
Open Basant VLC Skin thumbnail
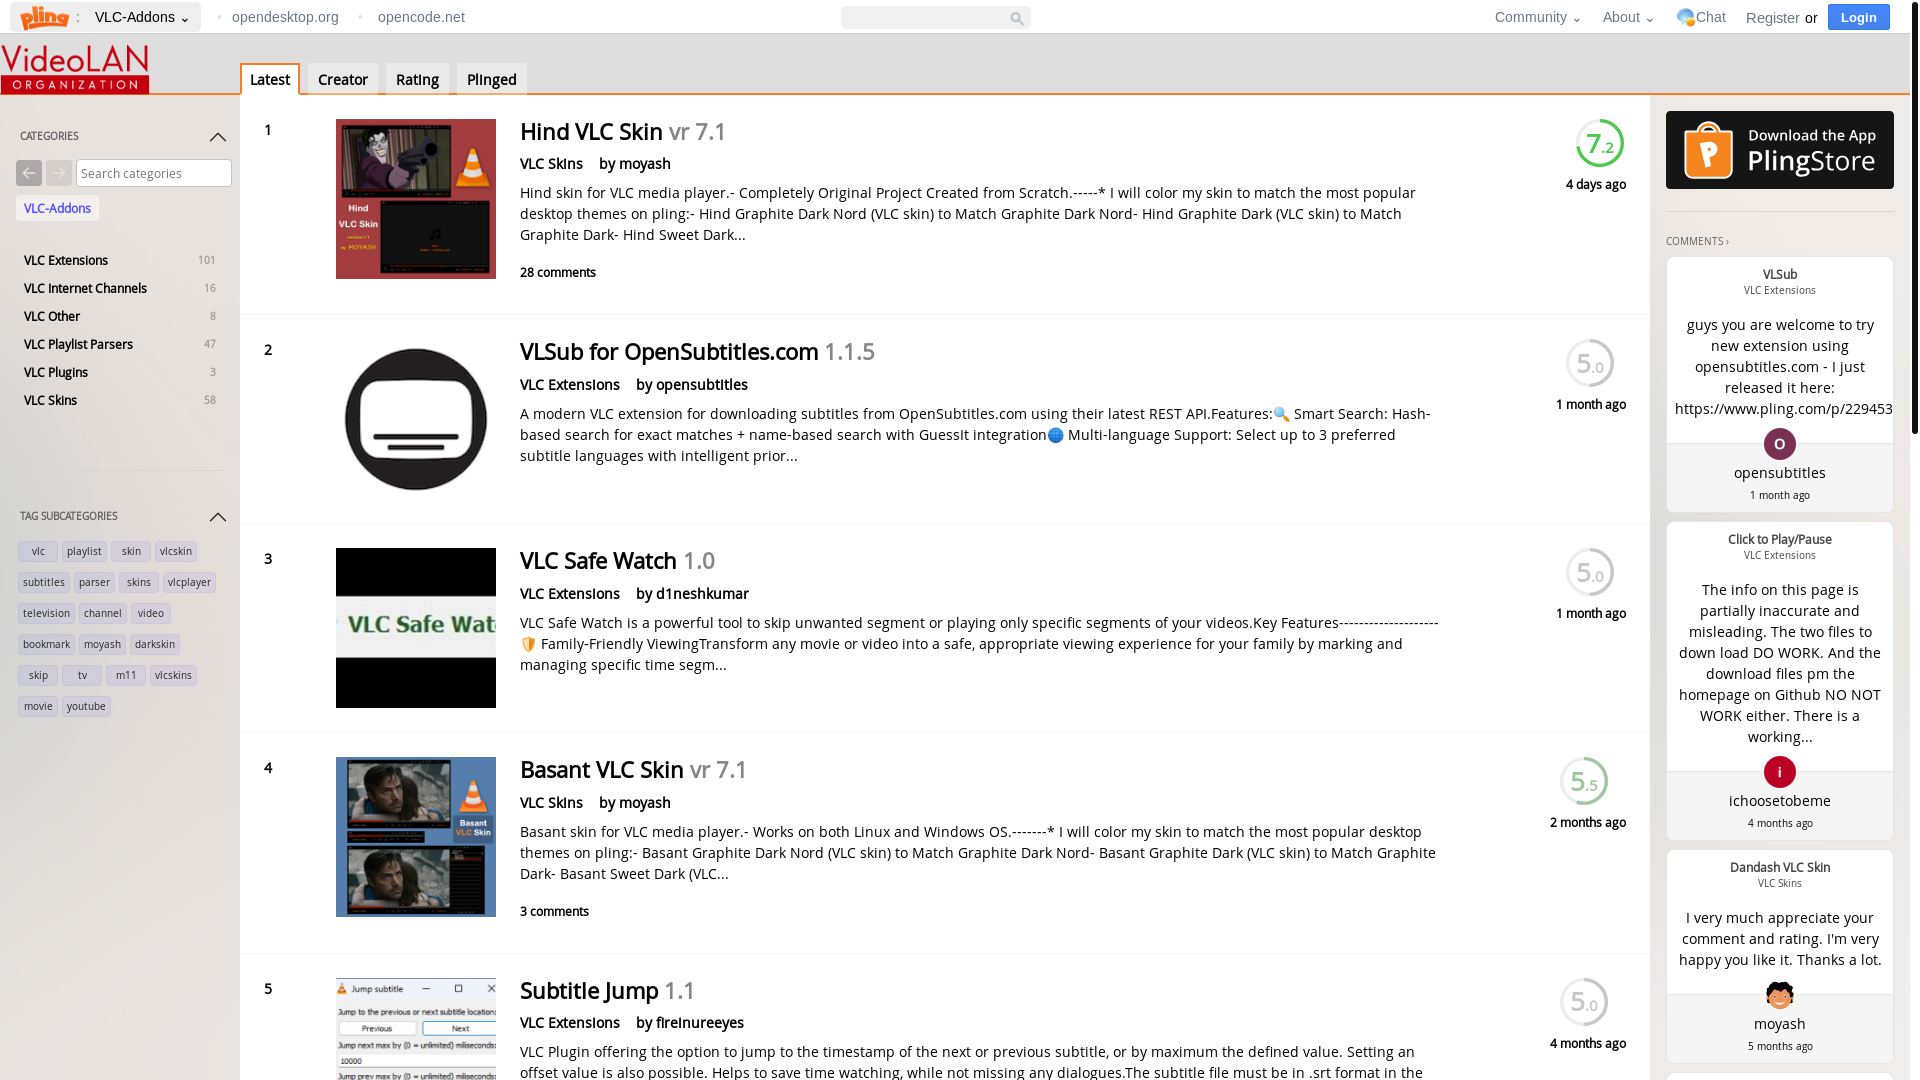coord(416,837)
